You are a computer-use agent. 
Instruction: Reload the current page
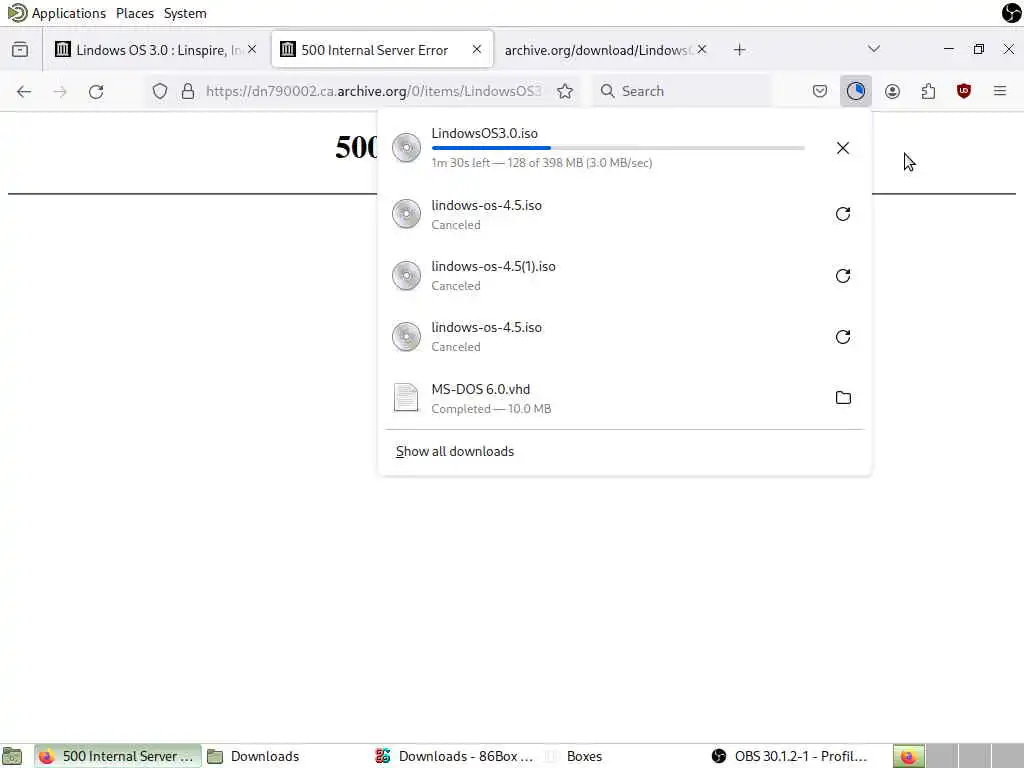point(96,91)
